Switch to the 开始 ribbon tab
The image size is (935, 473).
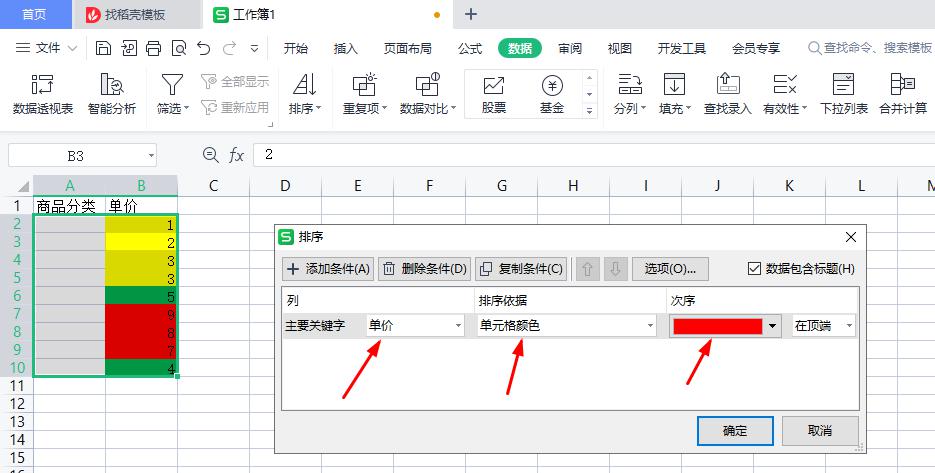pyautogui.click(x=296, y=48)
